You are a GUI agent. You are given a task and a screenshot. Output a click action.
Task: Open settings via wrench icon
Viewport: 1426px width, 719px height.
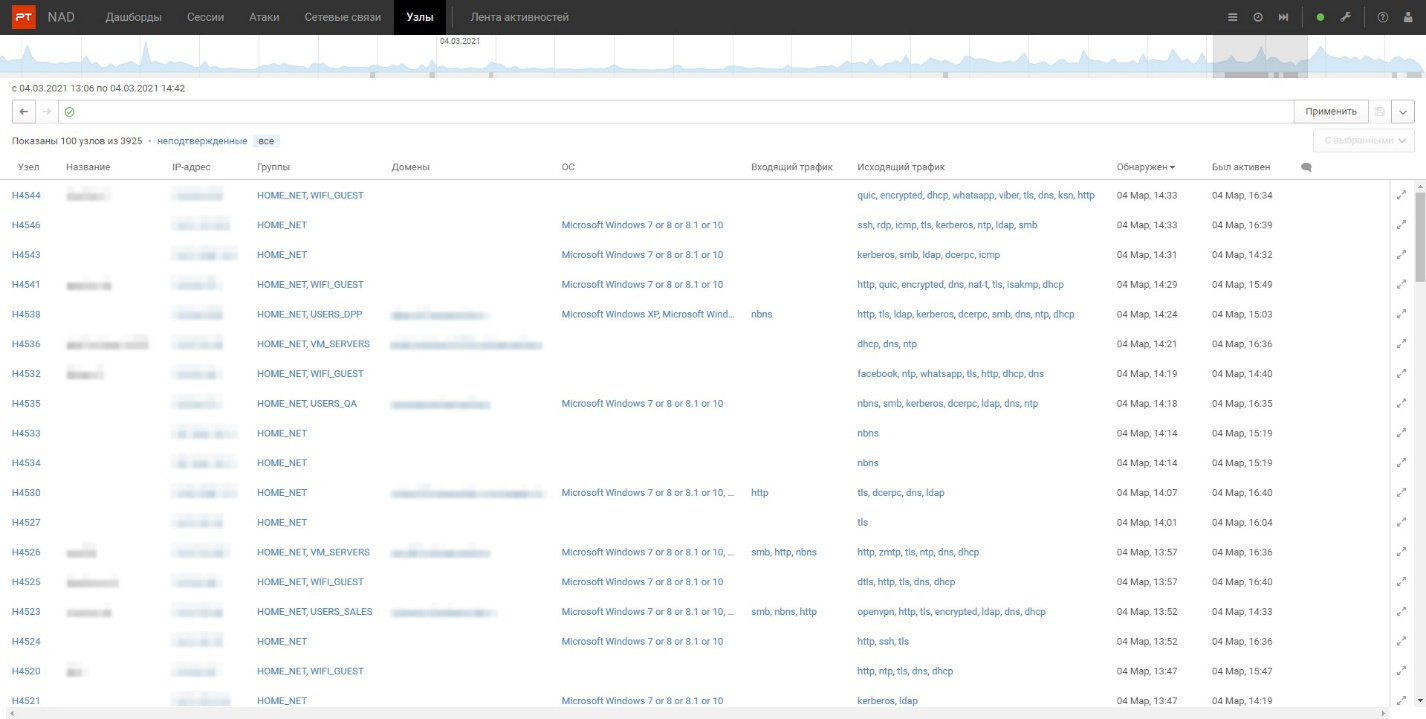[x=1346, y=17]
